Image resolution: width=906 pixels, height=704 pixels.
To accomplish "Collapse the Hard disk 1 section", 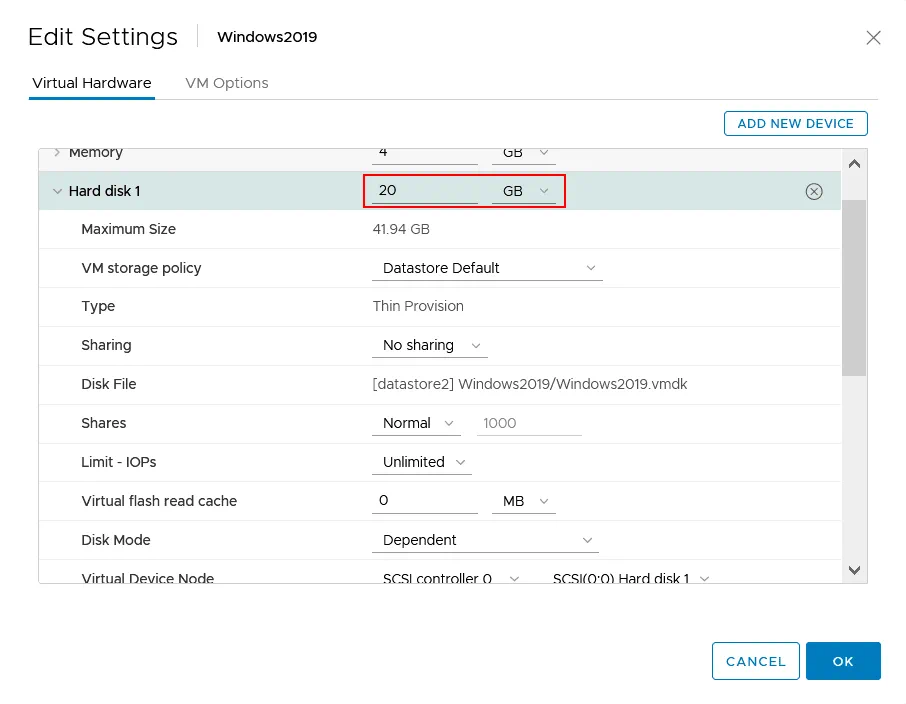I will pos(57,190).
